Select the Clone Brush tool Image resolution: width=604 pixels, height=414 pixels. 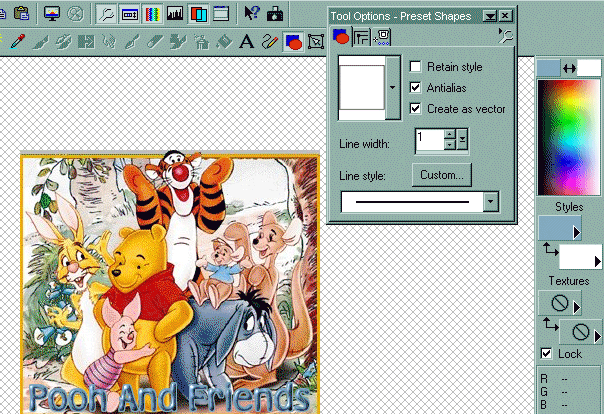pyautogui.click(x=63, y=42)
